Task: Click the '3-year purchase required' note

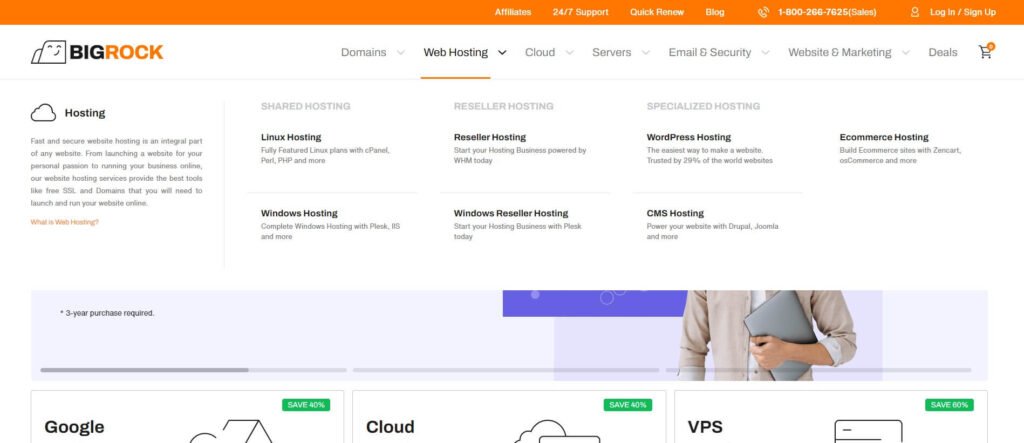Action: (x=107, y=313)
